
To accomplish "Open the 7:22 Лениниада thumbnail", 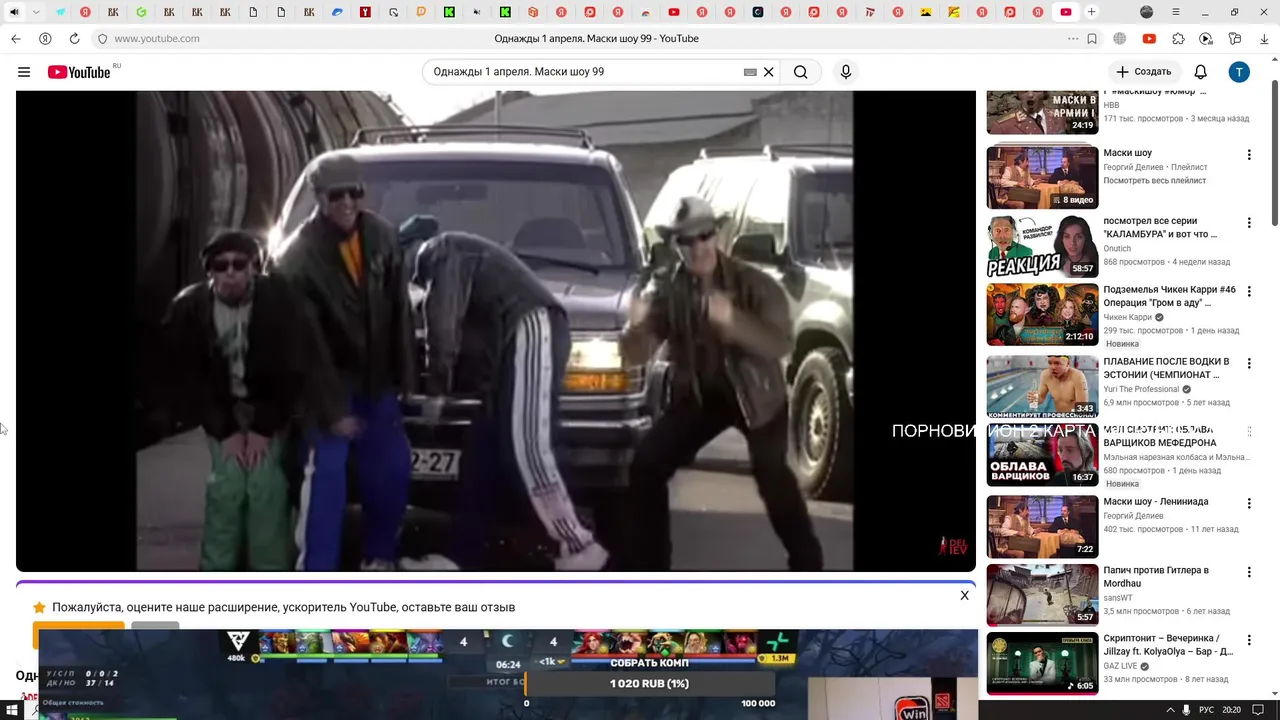I will coord(1042,526).
